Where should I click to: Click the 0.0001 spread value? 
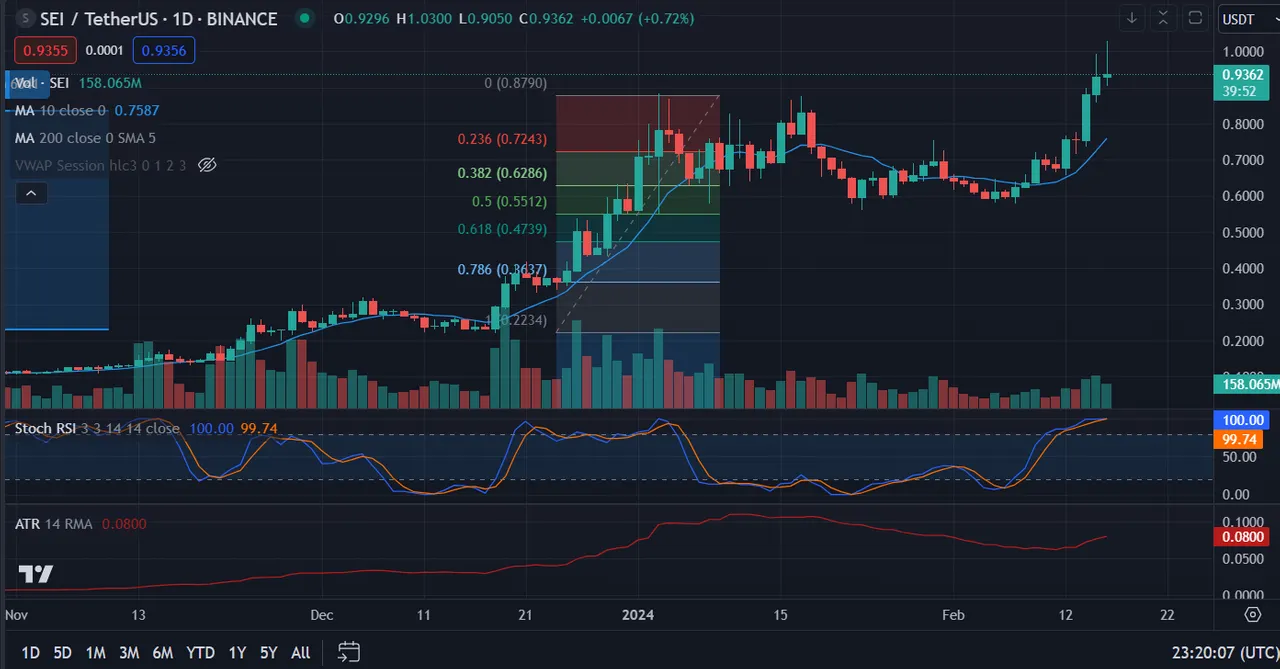pos(104,50)
